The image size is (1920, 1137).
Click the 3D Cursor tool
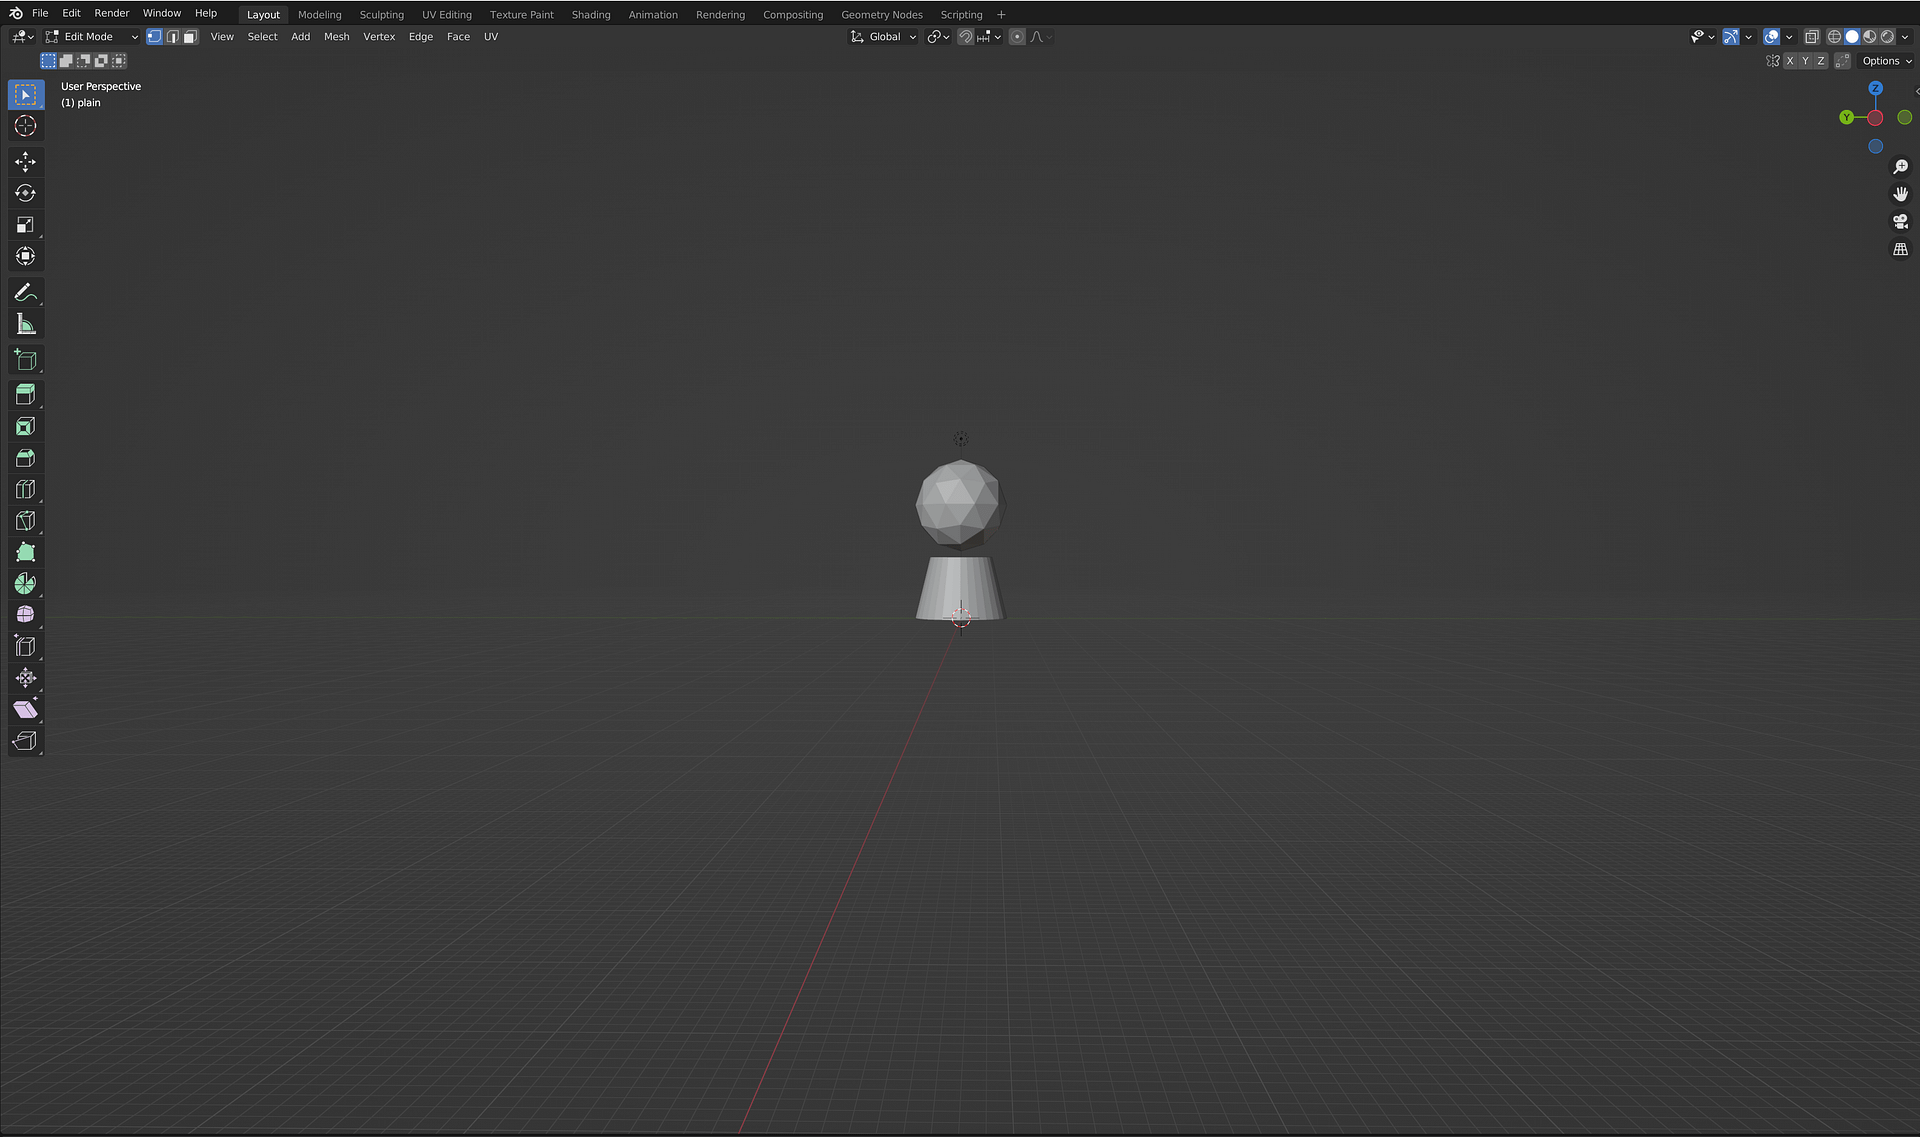25,126
